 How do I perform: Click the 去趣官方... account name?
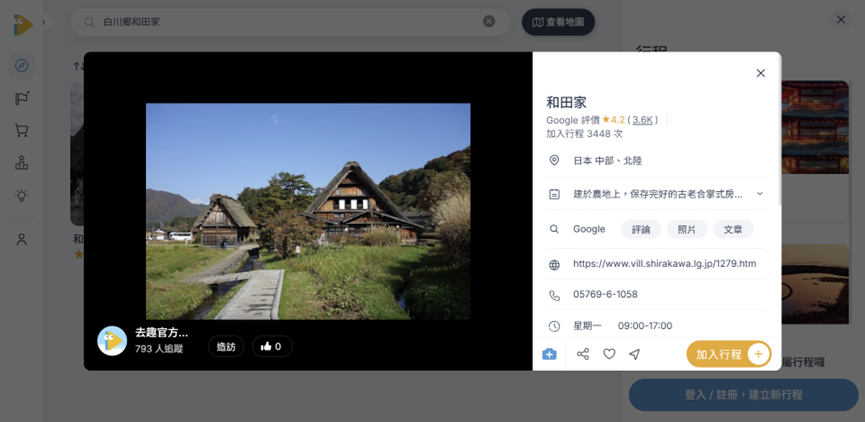pyautogui.click(x=162, y=333)
